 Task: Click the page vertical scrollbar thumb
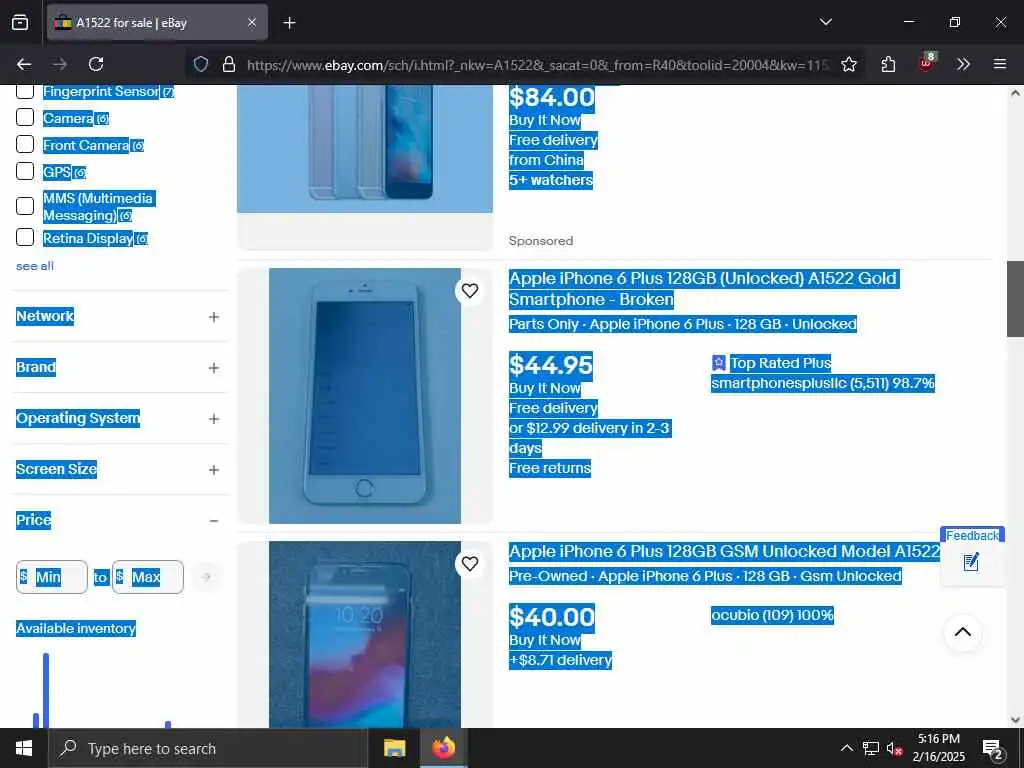pyautogui.click(x=1015, y=299)
